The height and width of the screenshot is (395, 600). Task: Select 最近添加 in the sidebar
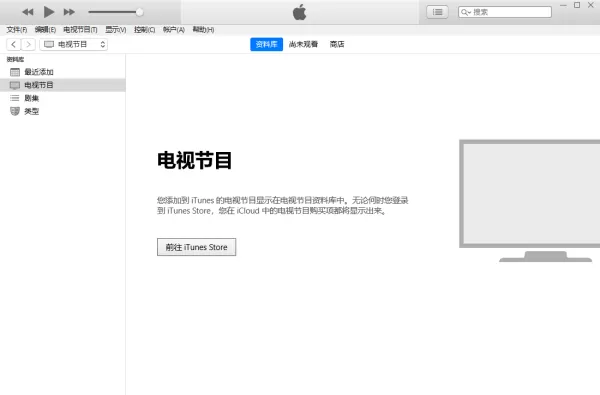coord(63,72)
